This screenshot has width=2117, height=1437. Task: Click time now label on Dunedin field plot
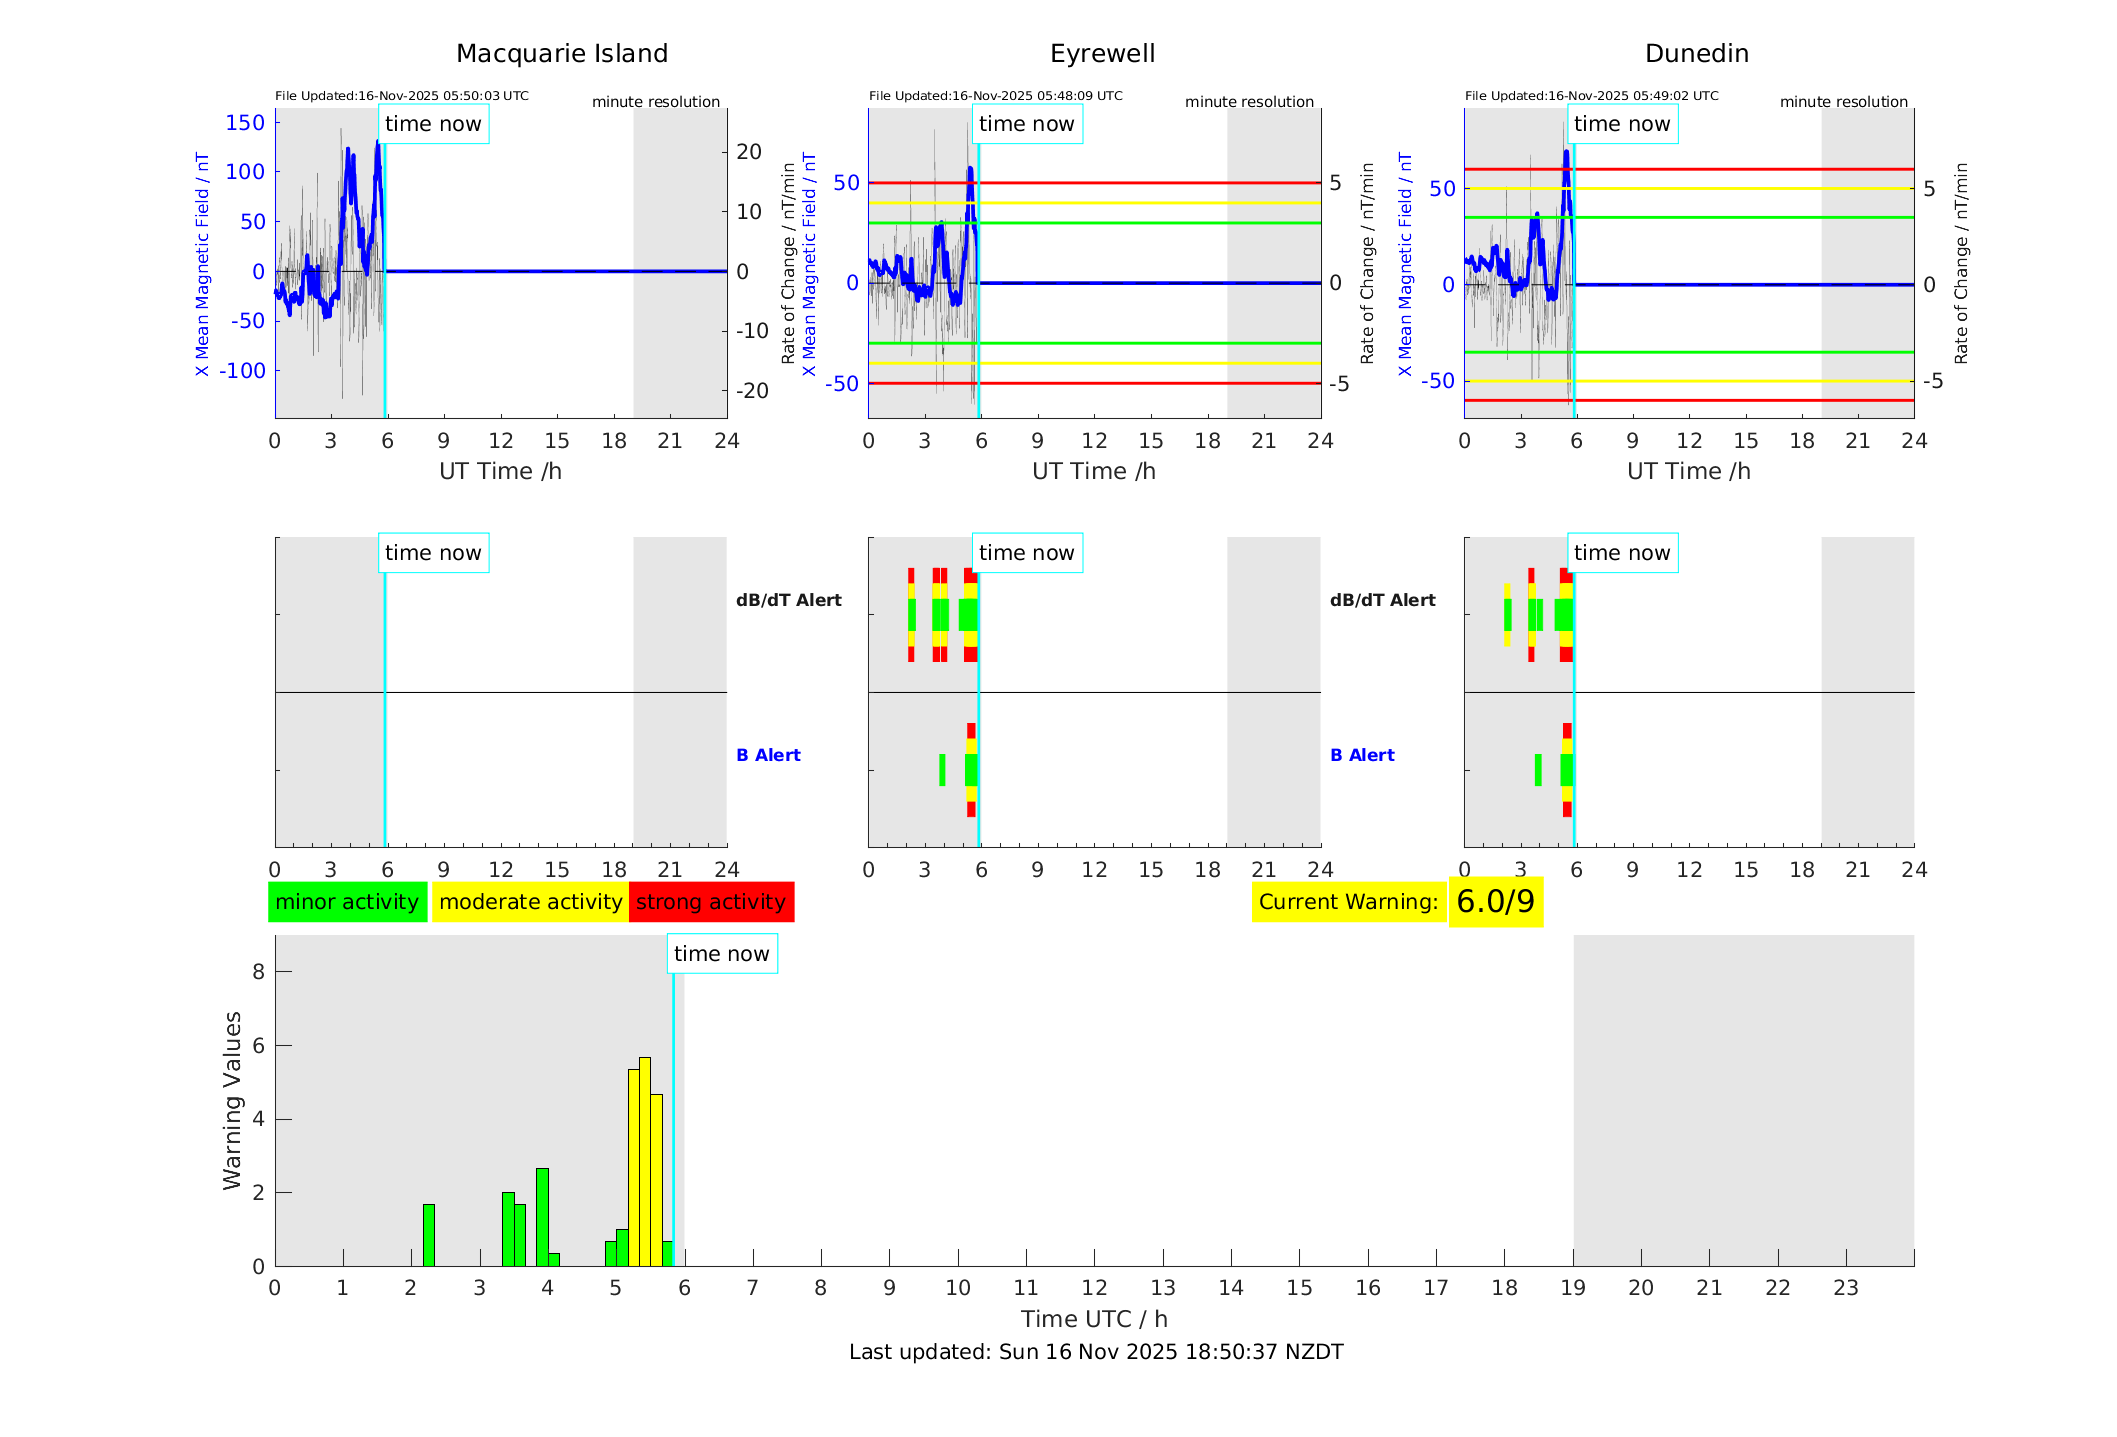pyautogui.click(x=1621, y=124)
